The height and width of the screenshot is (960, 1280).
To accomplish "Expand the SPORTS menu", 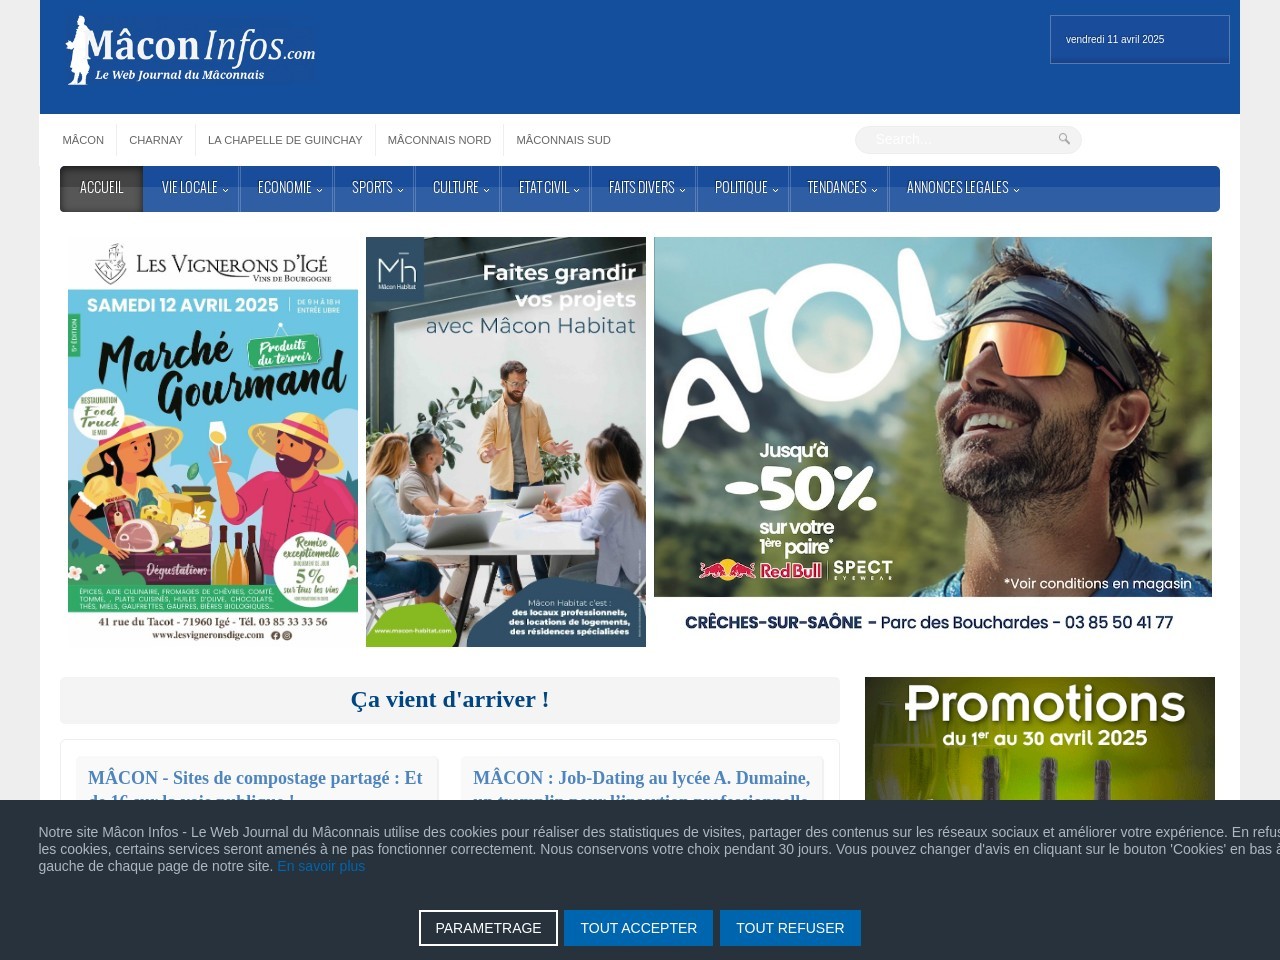I will [x=375, y=188].
